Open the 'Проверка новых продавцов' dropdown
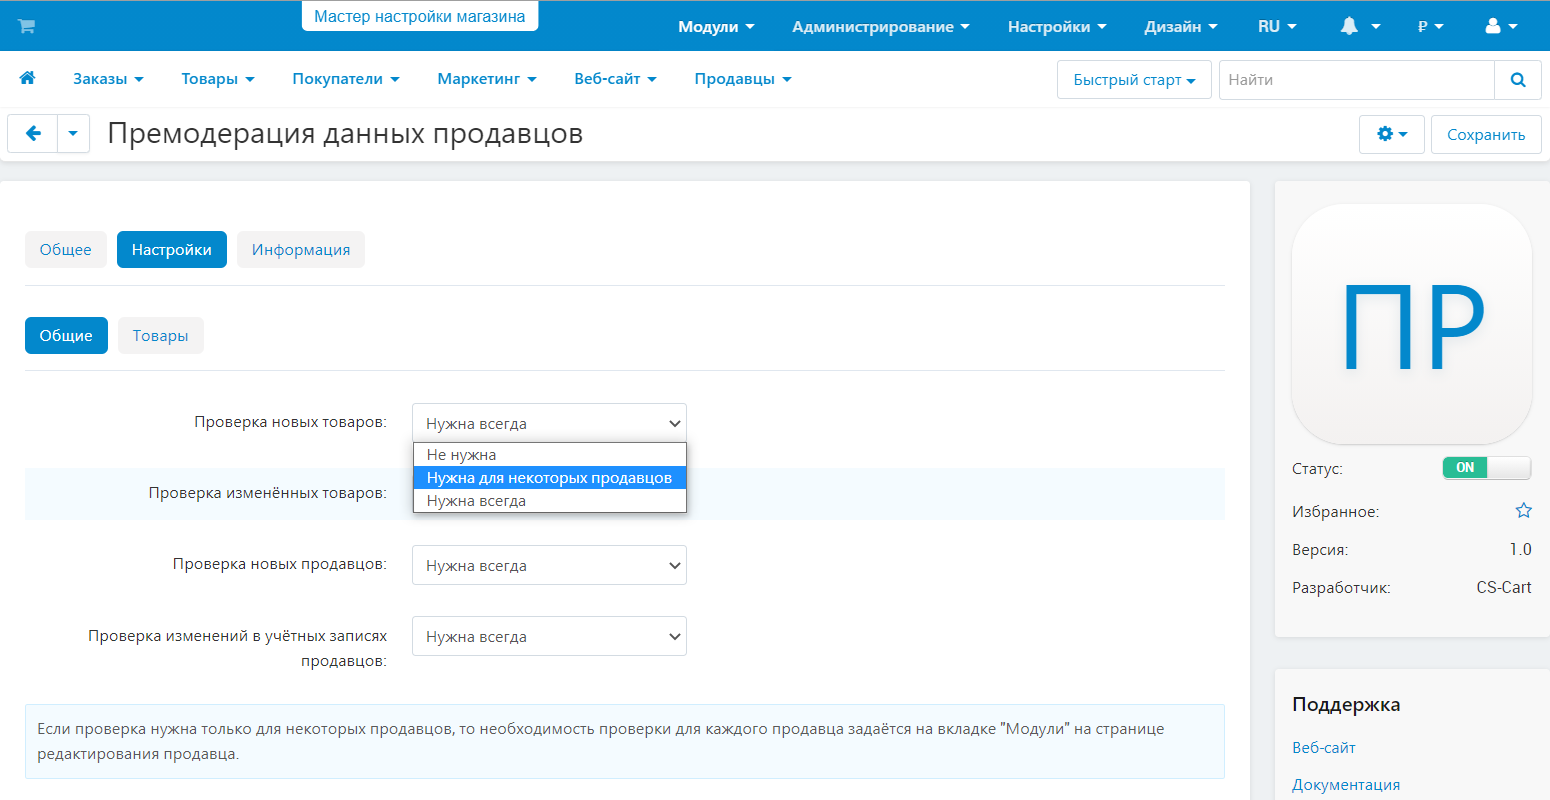 (549, 566)
